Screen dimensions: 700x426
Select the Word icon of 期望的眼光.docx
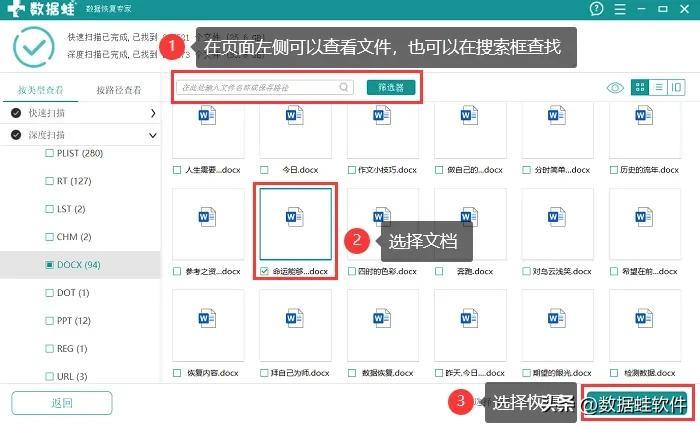click(x=557, y=318)
